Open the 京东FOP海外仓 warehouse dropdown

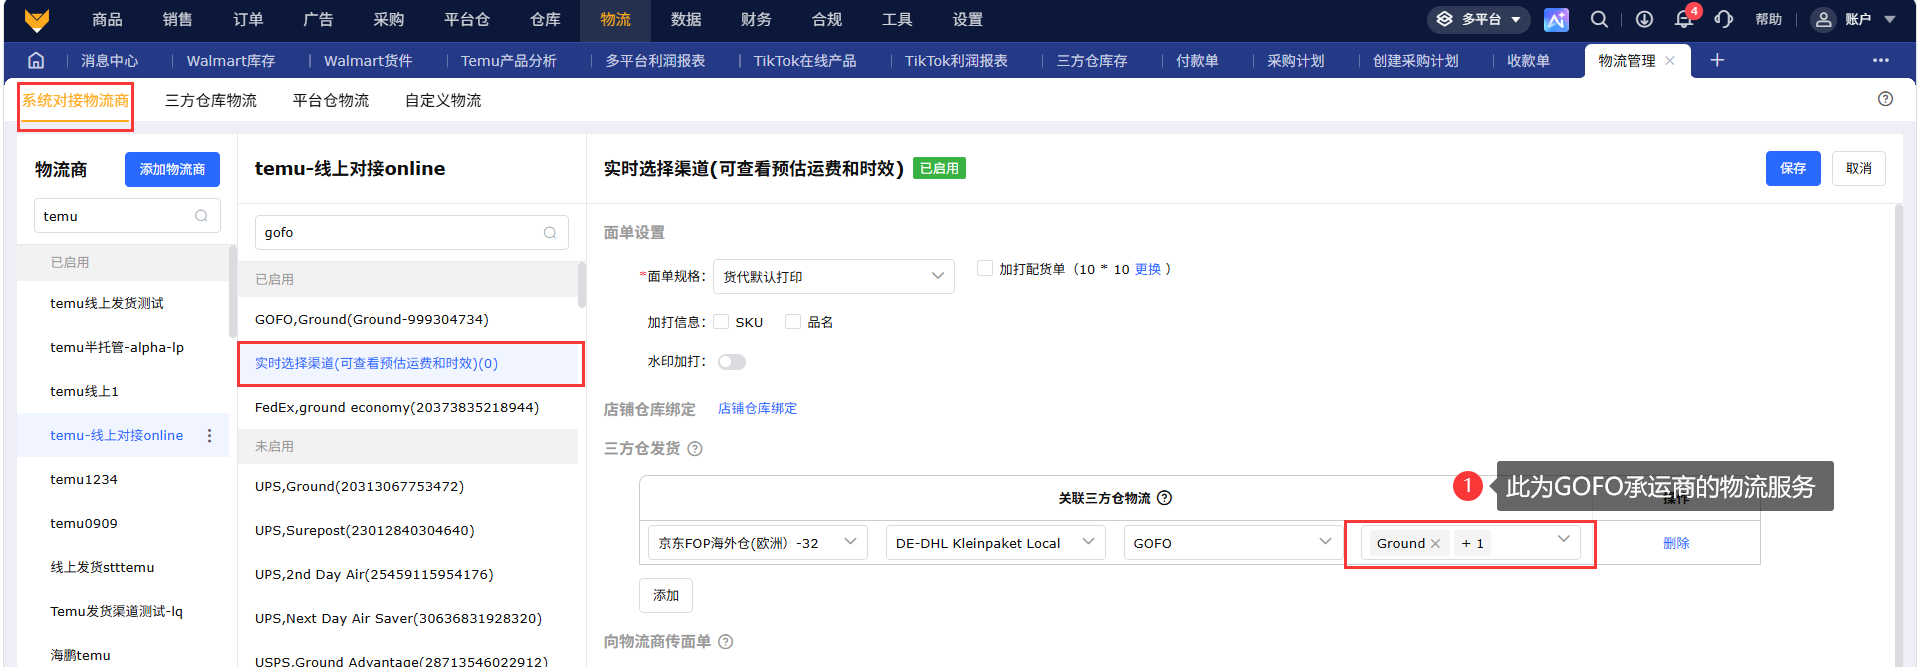[x=757, y=543]
